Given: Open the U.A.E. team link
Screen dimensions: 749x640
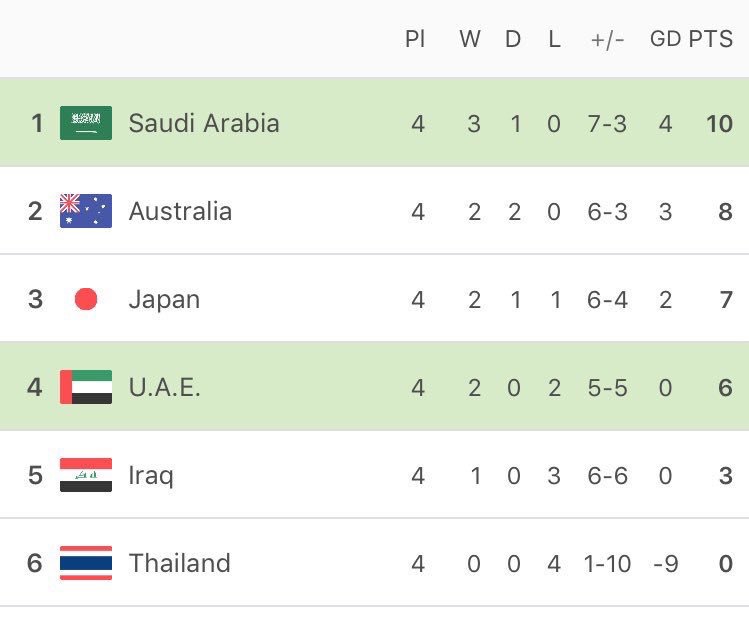Looking at the screenshot, I should click(164, 387).
